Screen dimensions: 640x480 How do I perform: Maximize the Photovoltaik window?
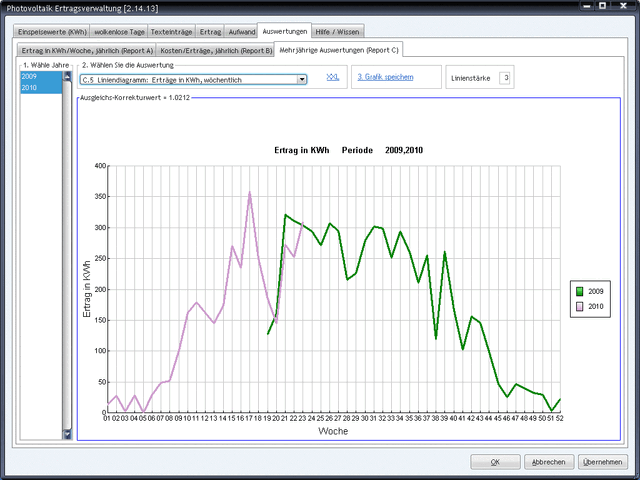pos(603,6)
